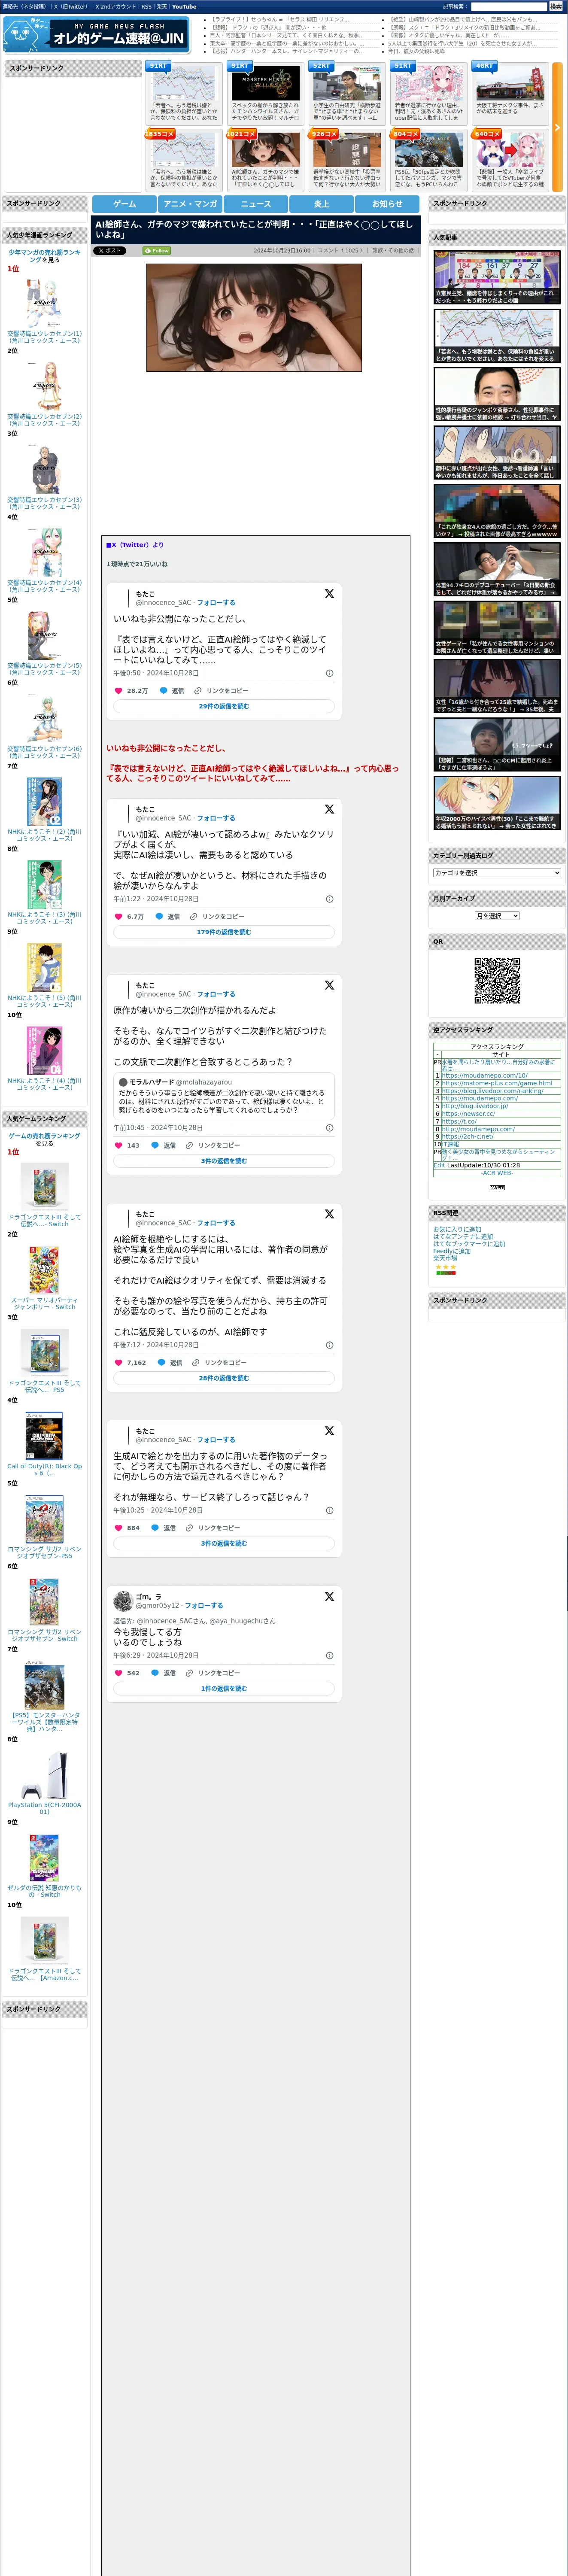This screenshot has width=568, height=2576.
Task: Click the QR code image
Action: click(x=497, y=981)
